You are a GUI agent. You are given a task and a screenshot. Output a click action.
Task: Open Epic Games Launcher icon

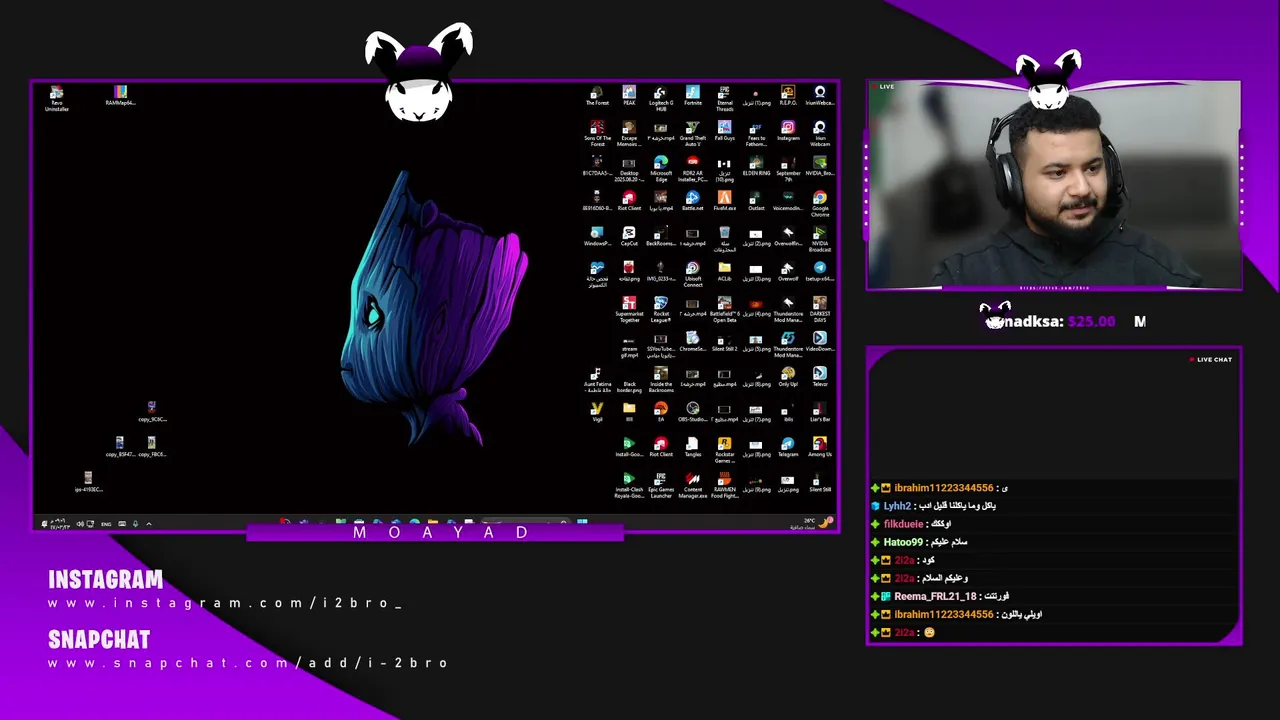(661, 485)
